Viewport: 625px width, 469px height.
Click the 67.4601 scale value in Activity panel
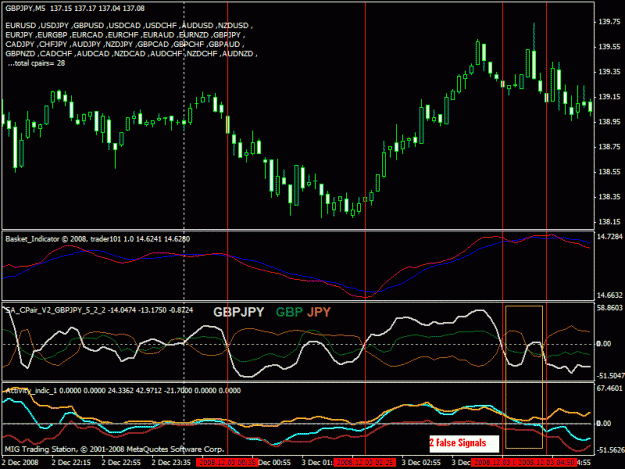[609, 388]
